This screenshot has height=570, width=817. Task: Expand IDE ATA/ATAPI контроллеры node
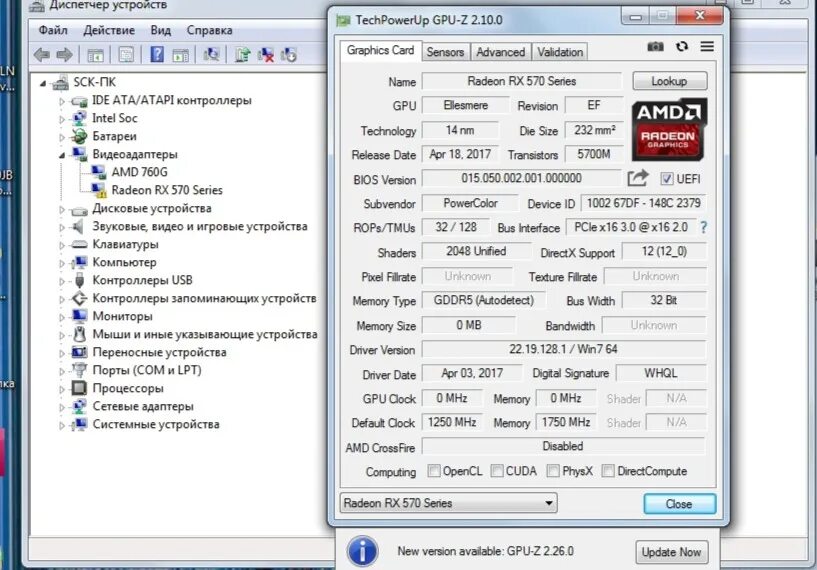pos(61,102)
